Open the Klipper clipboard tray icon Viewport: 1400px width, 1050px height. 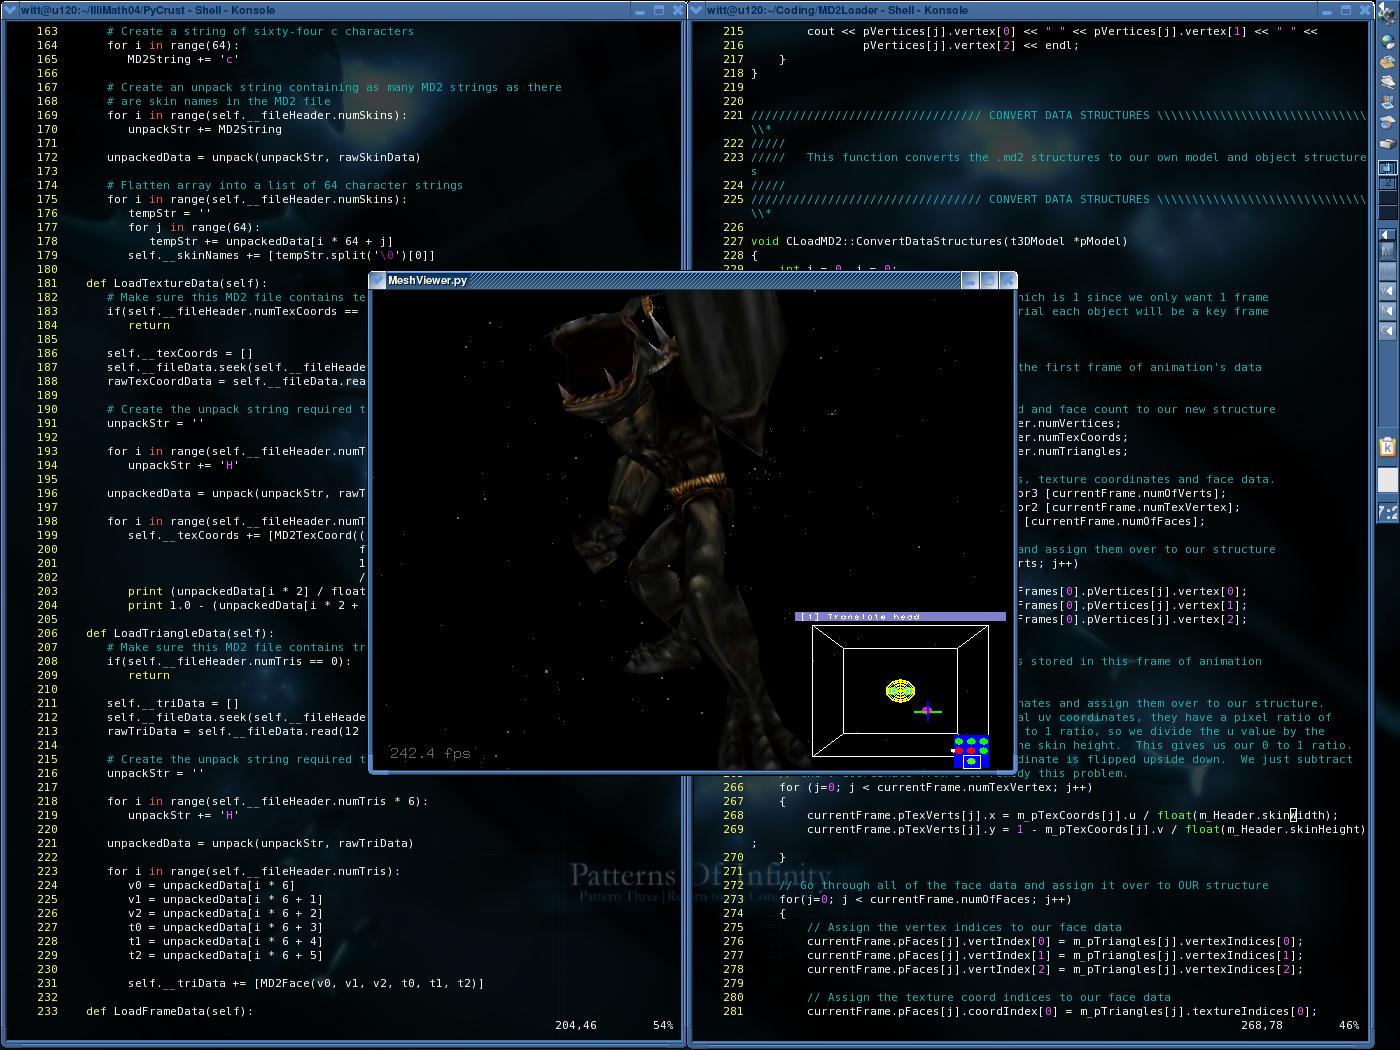(x=1388, y=447)
